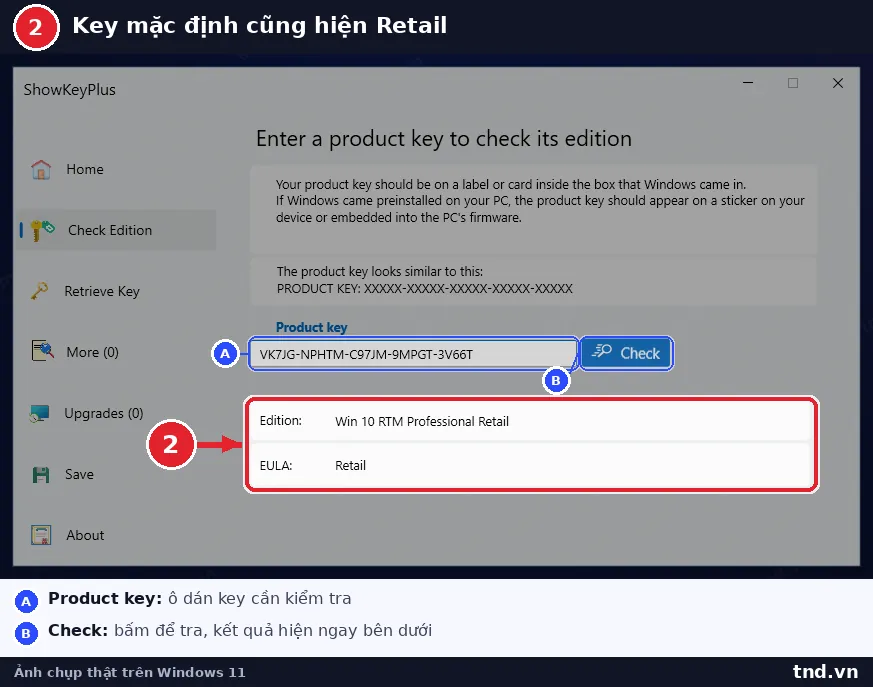Click the EULA value 'Retail'
873x687 pixels.
coord(350,465)
